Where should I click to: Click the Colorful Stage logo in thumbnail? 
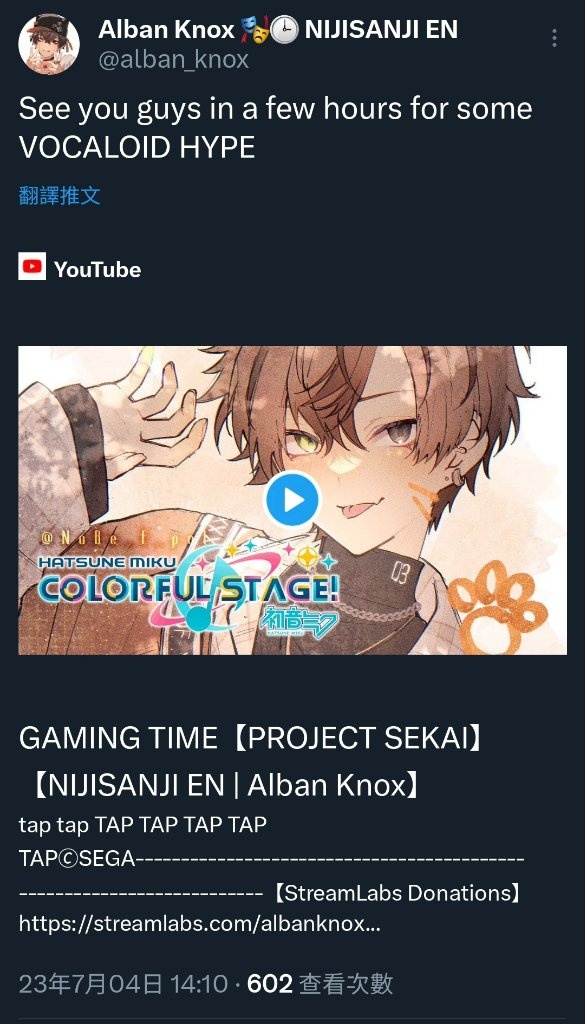point(188,584)
